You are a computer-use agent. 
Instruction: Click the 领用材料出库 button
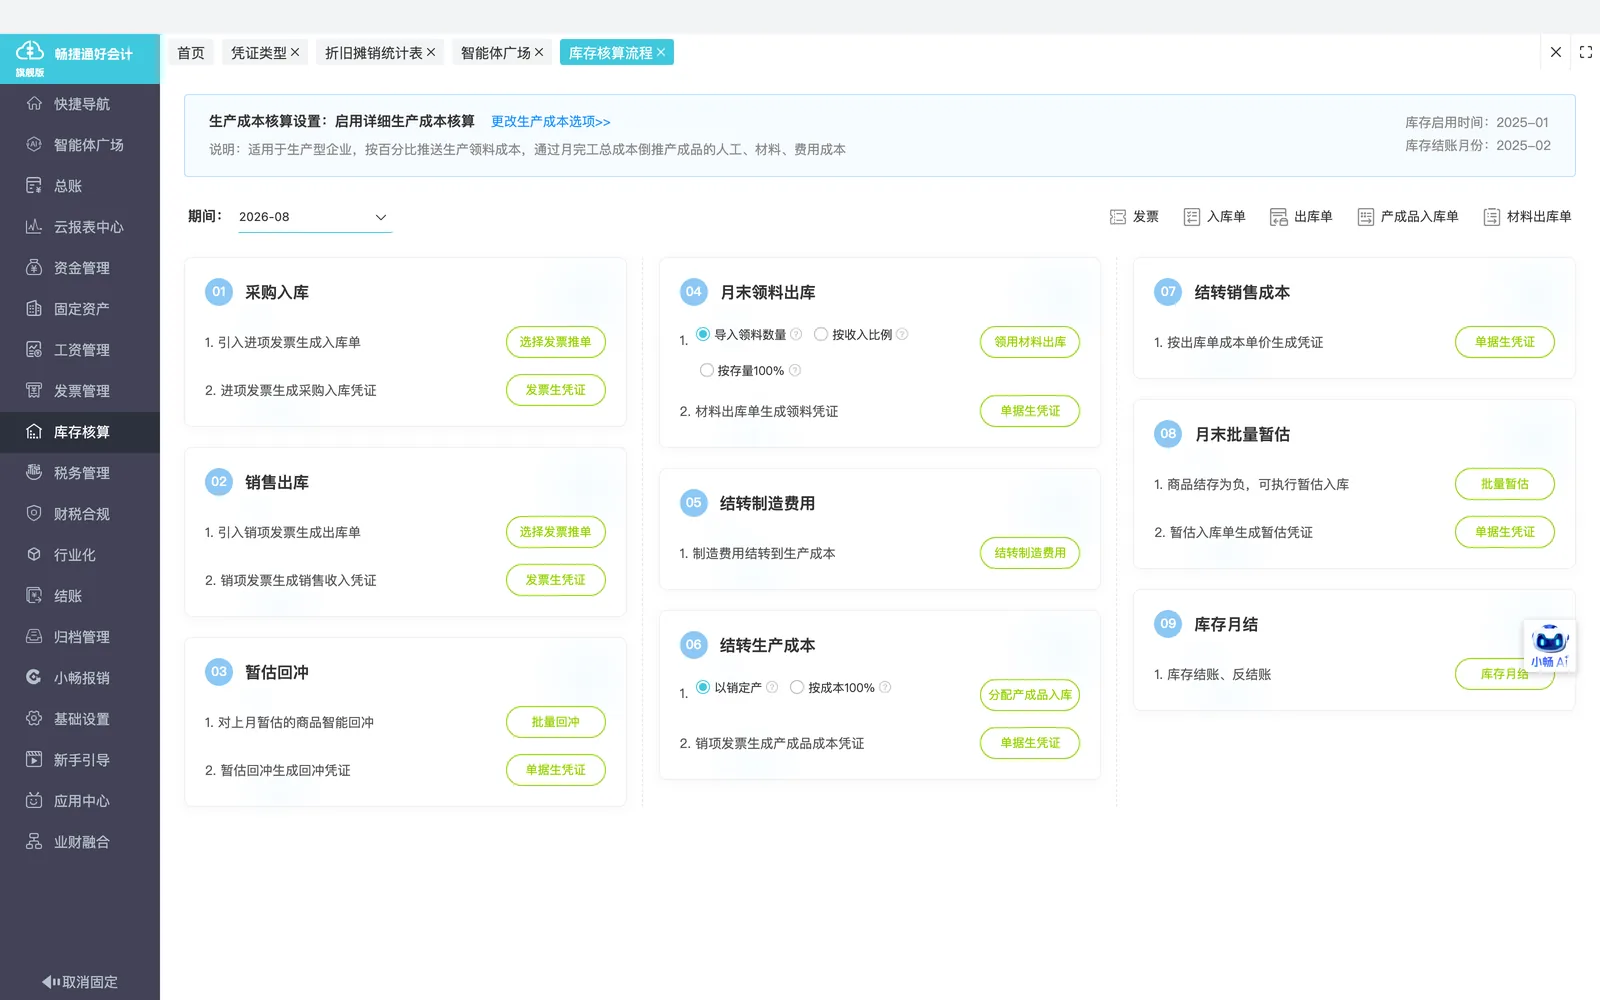1030,342
